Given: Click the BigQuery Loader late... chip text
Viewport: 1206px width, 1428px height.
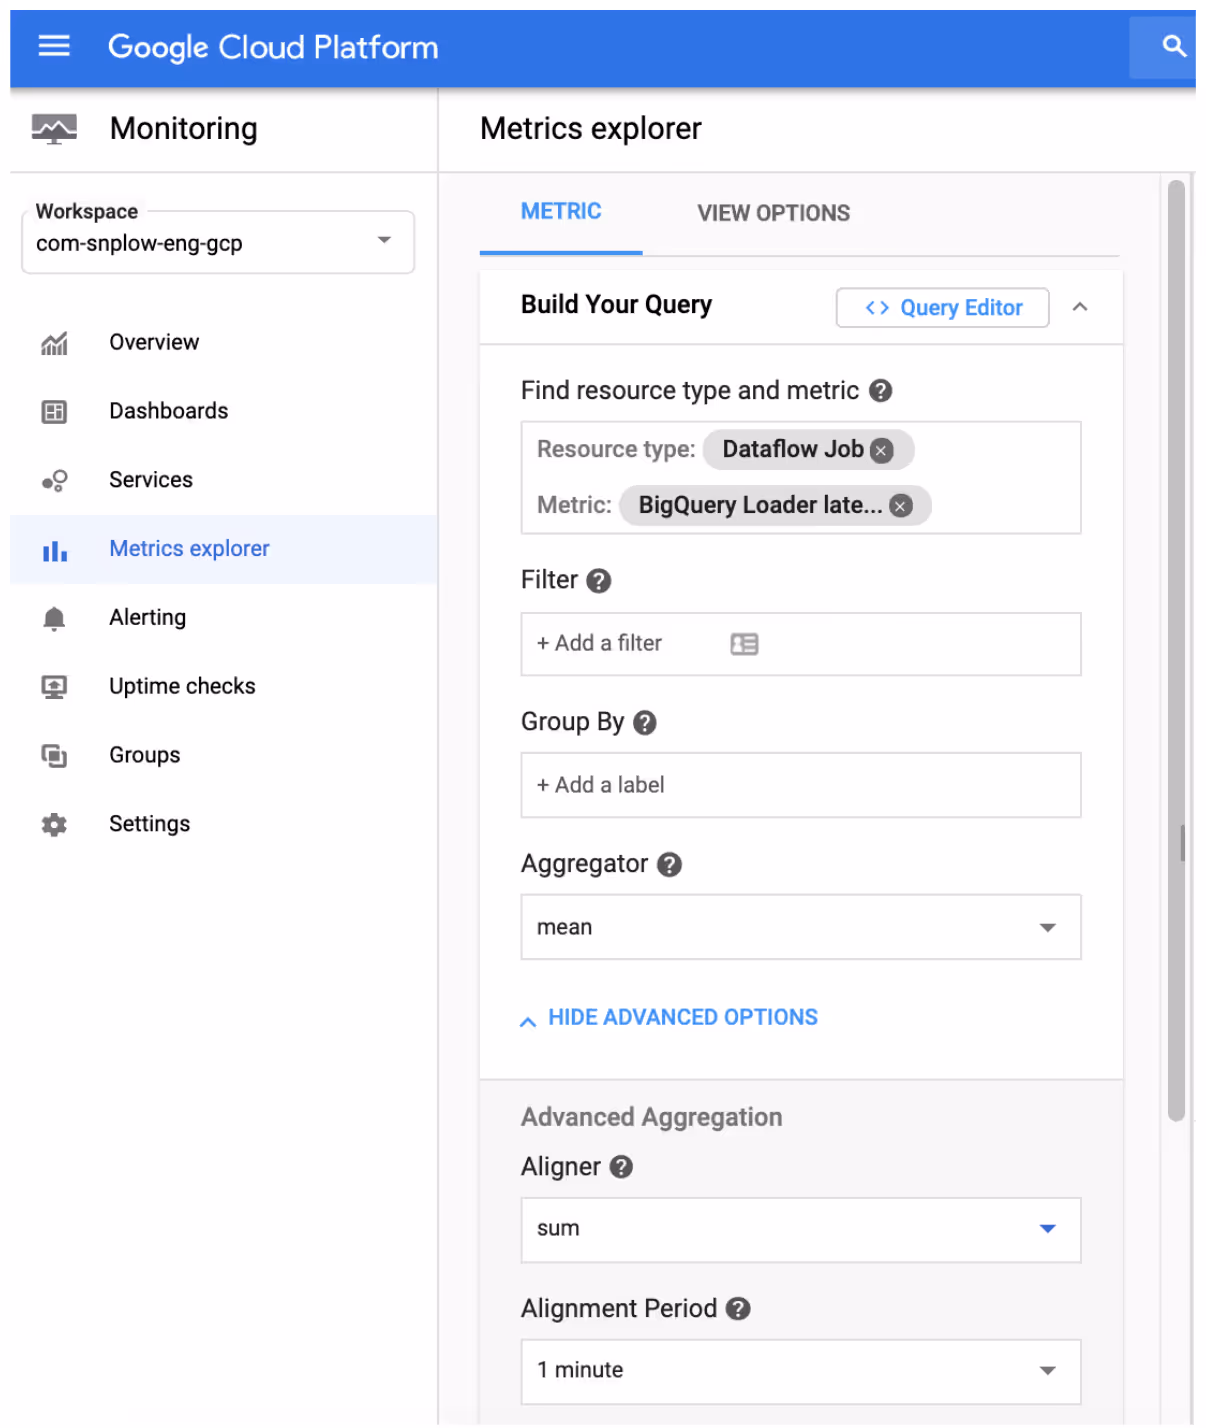Looking at the screenshot, I should (x=760, y=506).
